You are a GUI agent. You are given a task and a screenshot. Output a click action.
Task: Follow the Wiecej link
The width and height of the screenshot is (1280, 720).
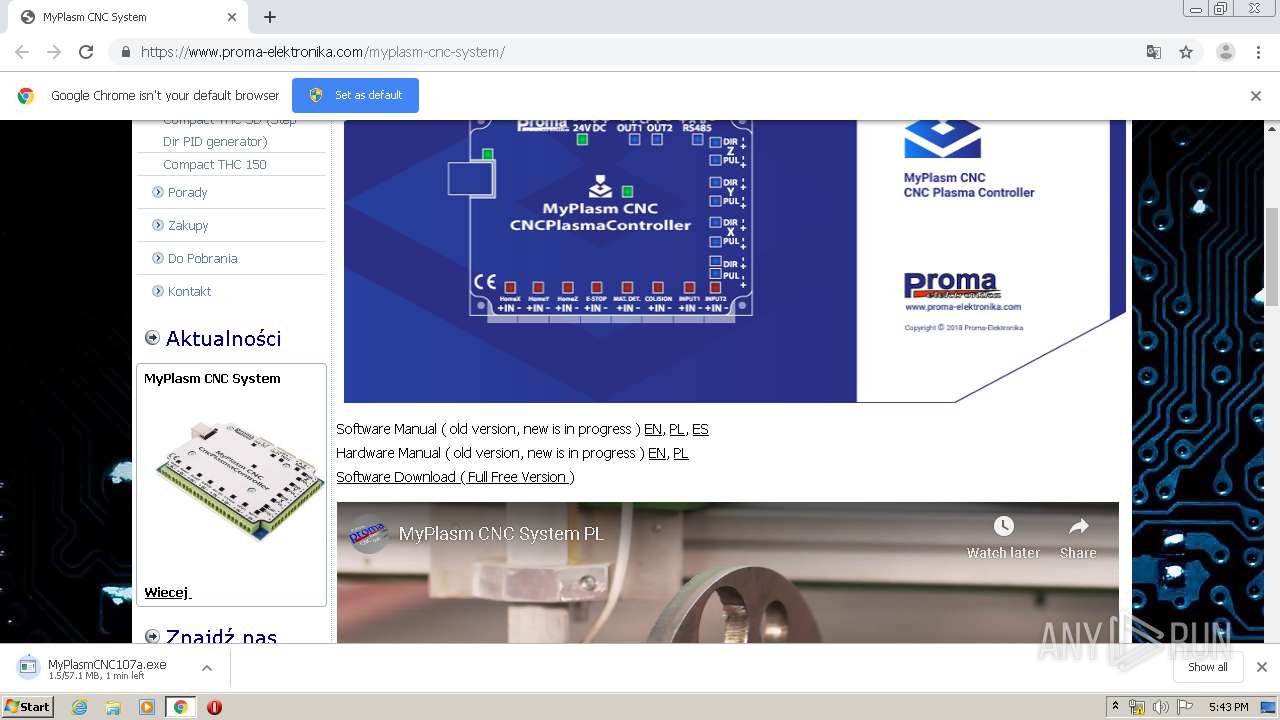click(167, 592)
